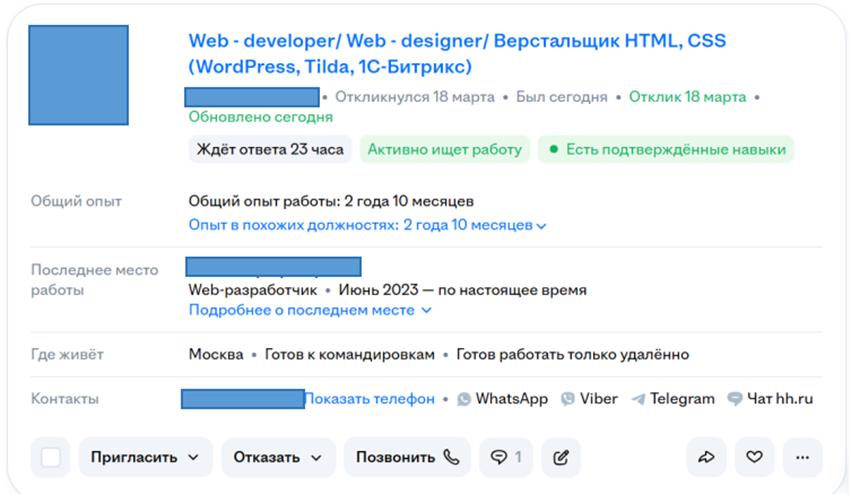The height and width of the screenshot is (503, 851).
Task: Contact the candidate via Viber
Action: (589, 399)
